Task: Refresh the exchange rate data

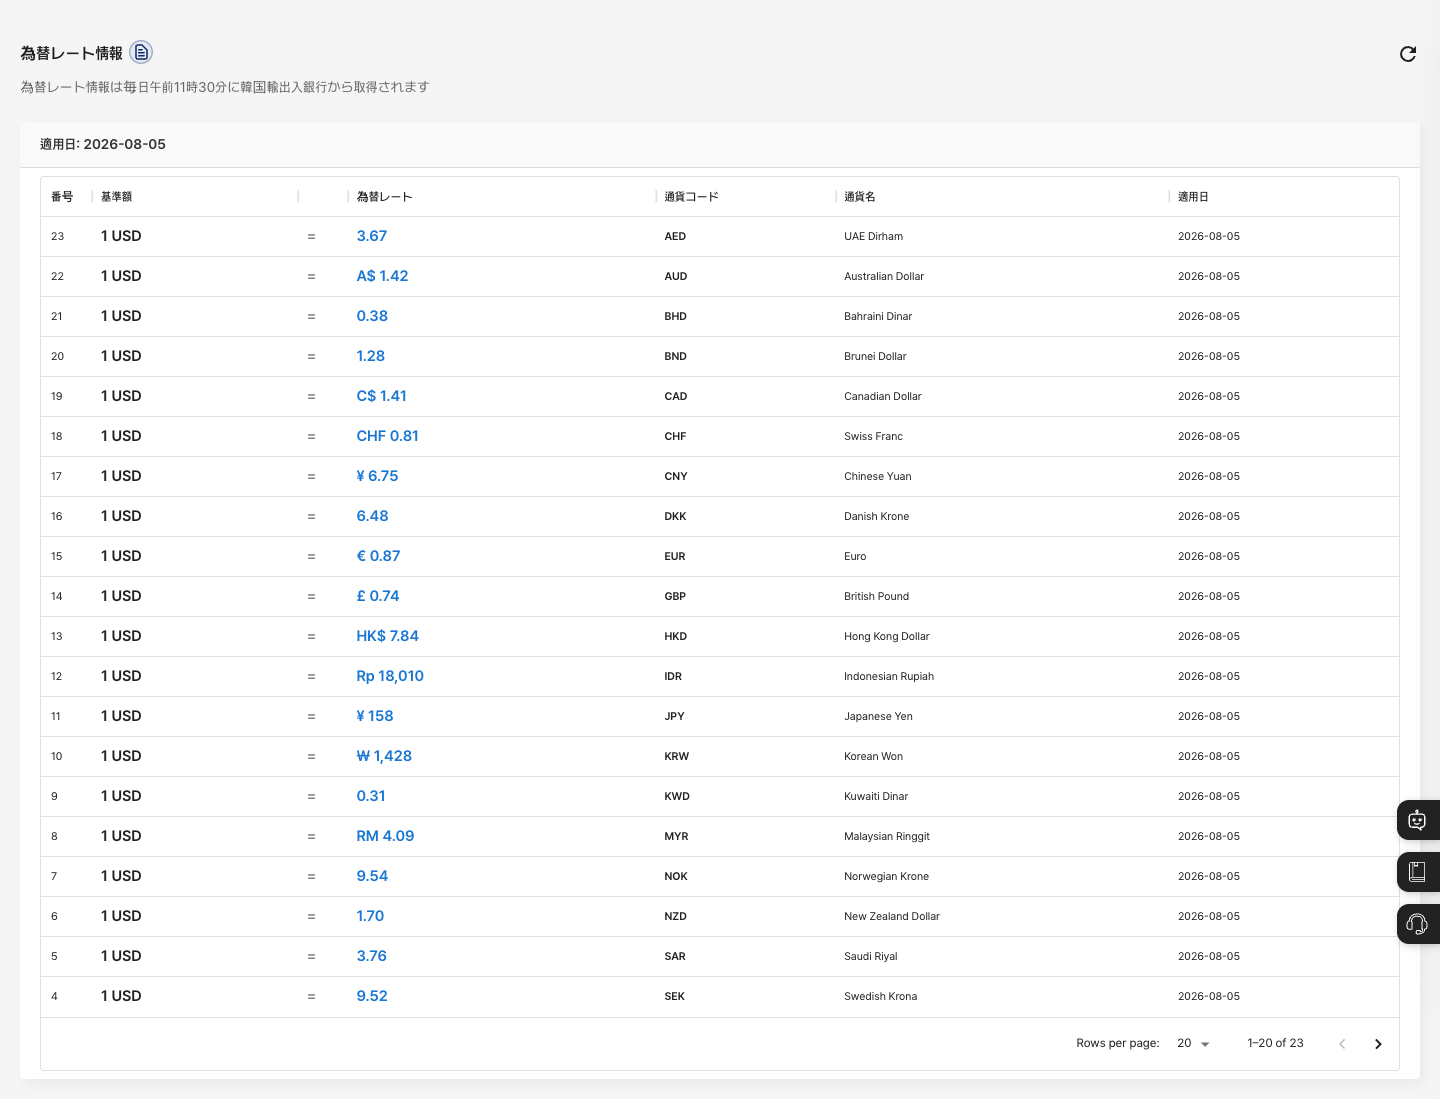Action: [x=1408, y=54]
